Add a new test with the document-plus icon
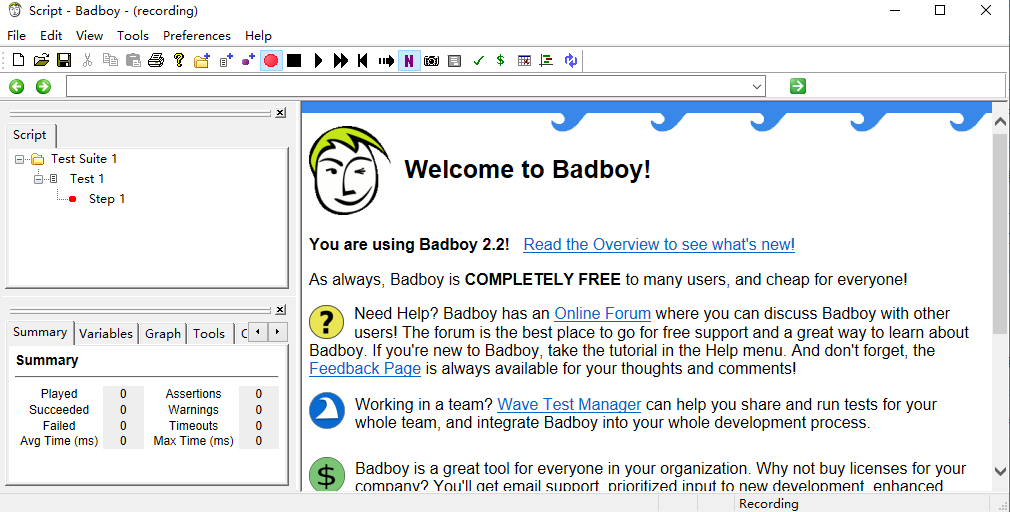 225,61
